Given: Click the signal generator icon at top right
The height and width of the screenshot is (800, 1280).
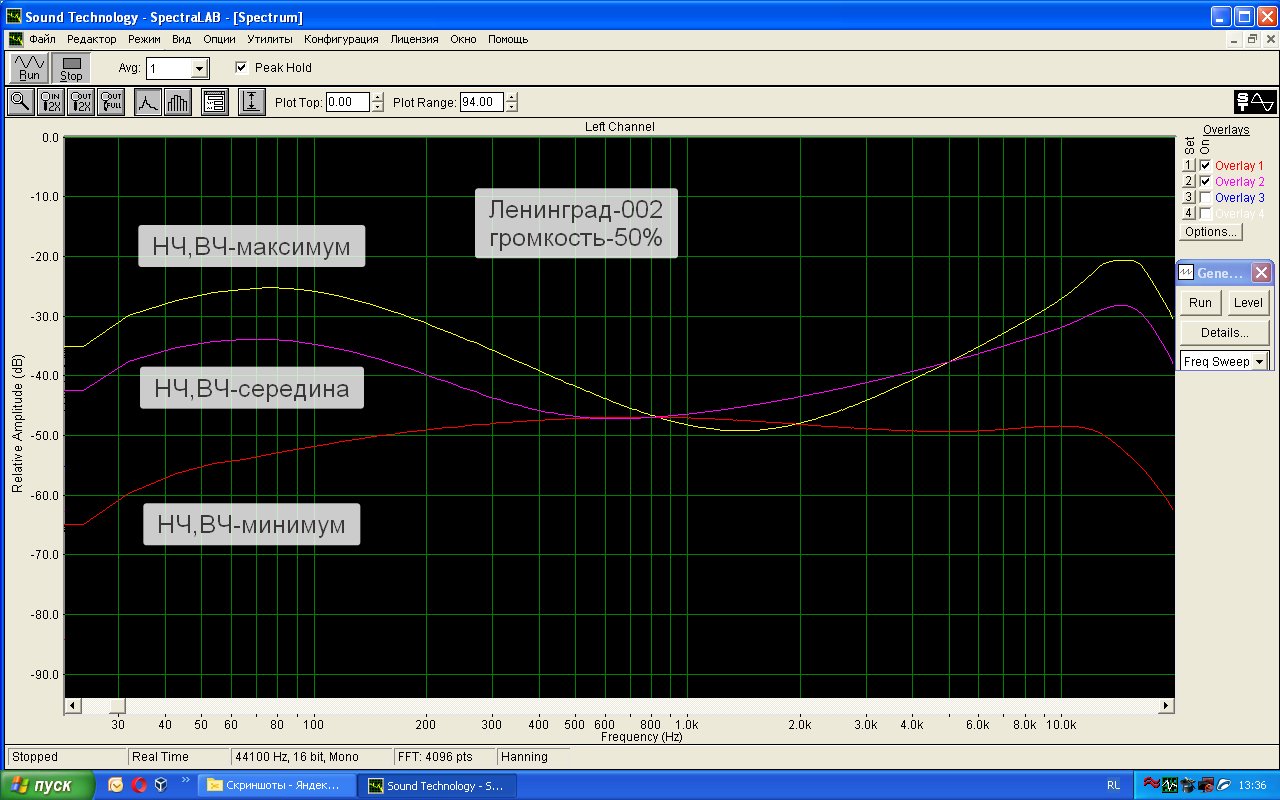Looking at the screenshot, I should [x=1255, y=102].
